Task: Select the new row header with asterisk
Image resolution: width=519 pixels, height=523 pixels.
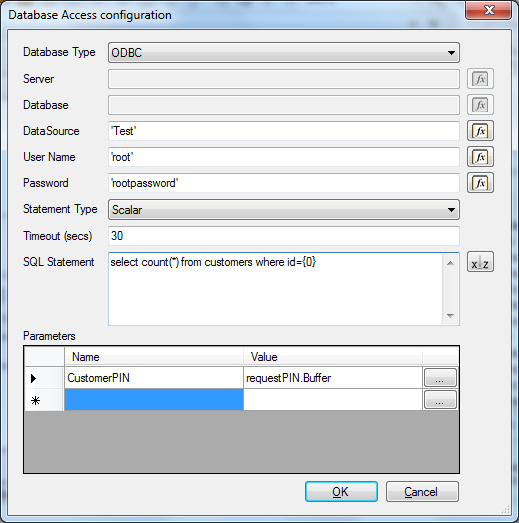Action: 44,400
